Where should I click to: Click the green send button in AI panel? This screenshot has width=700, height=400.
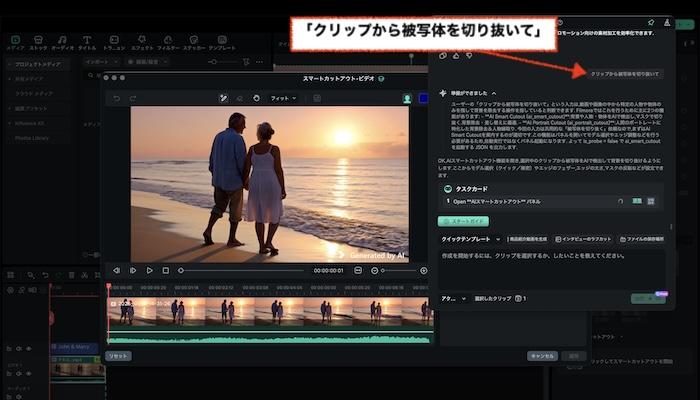(x=647, y=299)
